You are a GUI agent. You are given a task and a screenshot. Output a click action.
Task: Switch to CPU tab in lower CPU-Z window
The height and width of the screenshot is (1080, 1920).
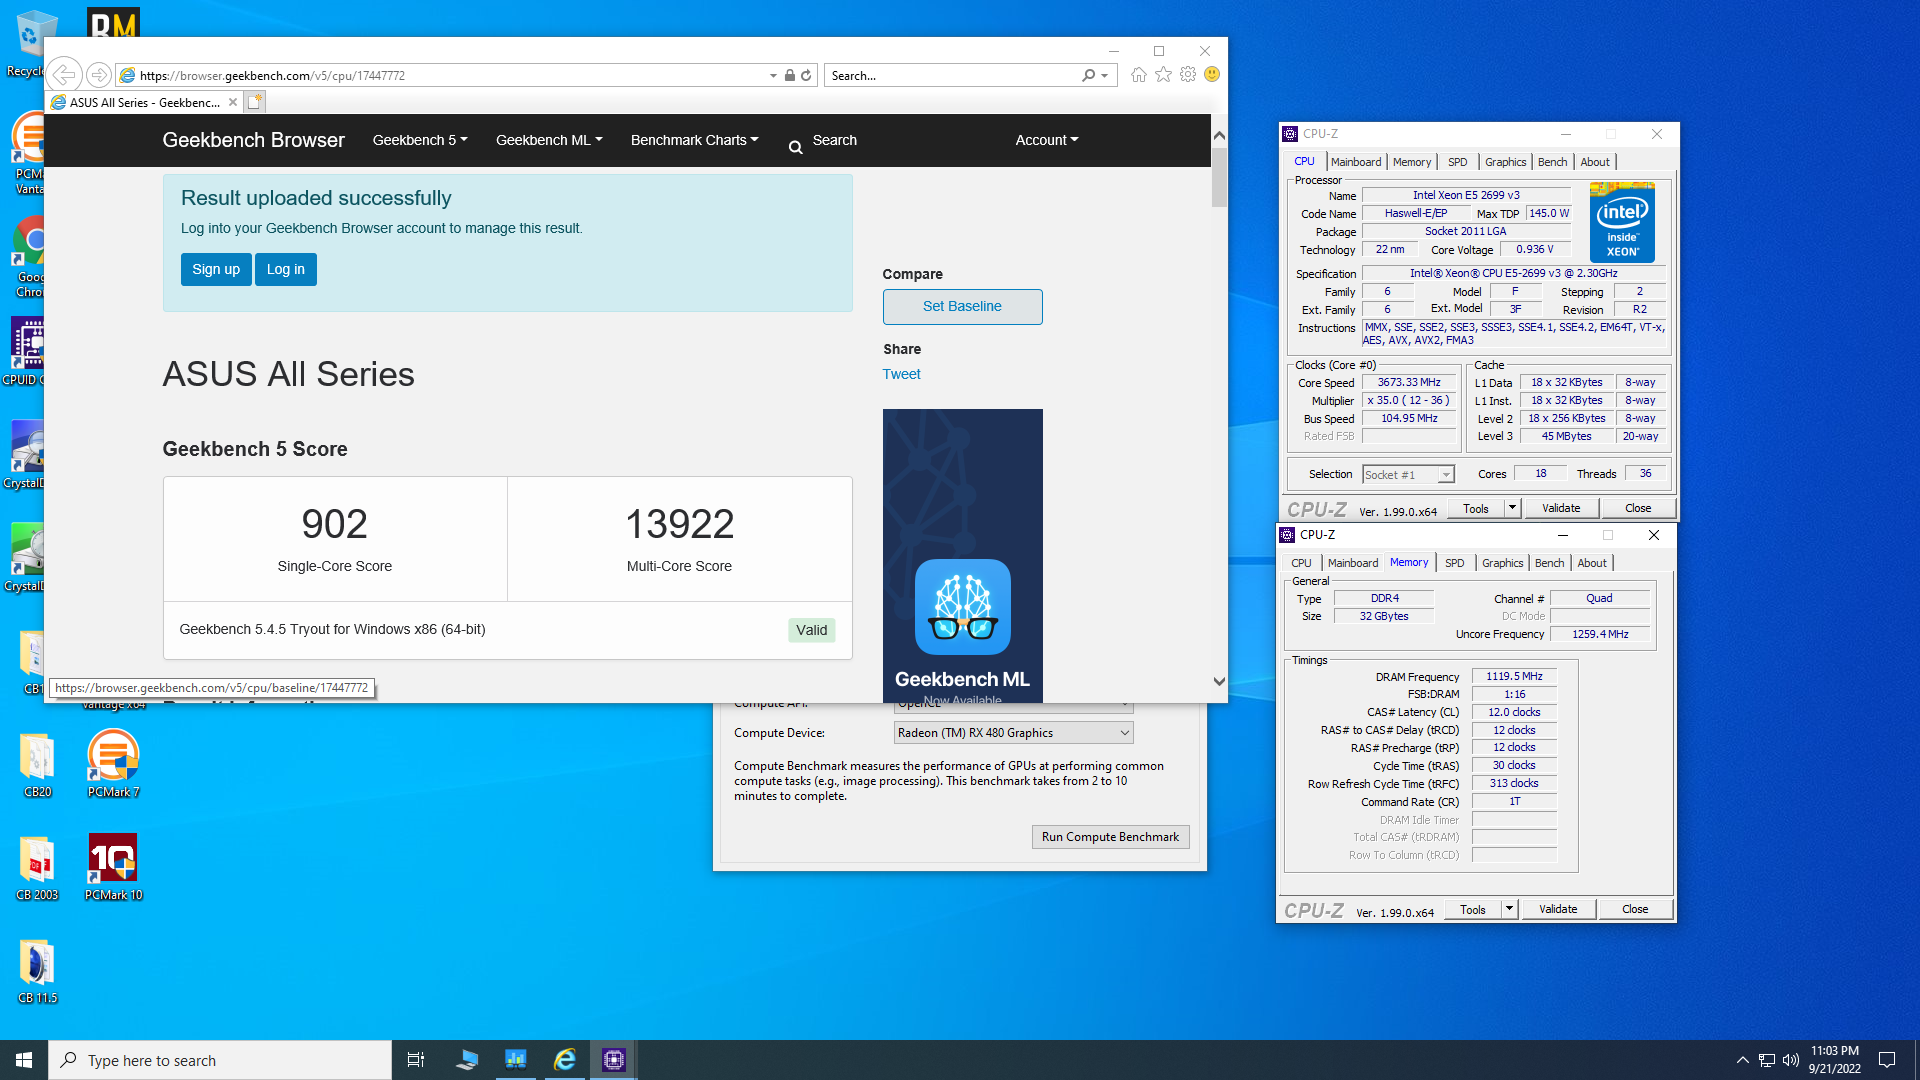pyautogui.click(x=1301, y=563)
